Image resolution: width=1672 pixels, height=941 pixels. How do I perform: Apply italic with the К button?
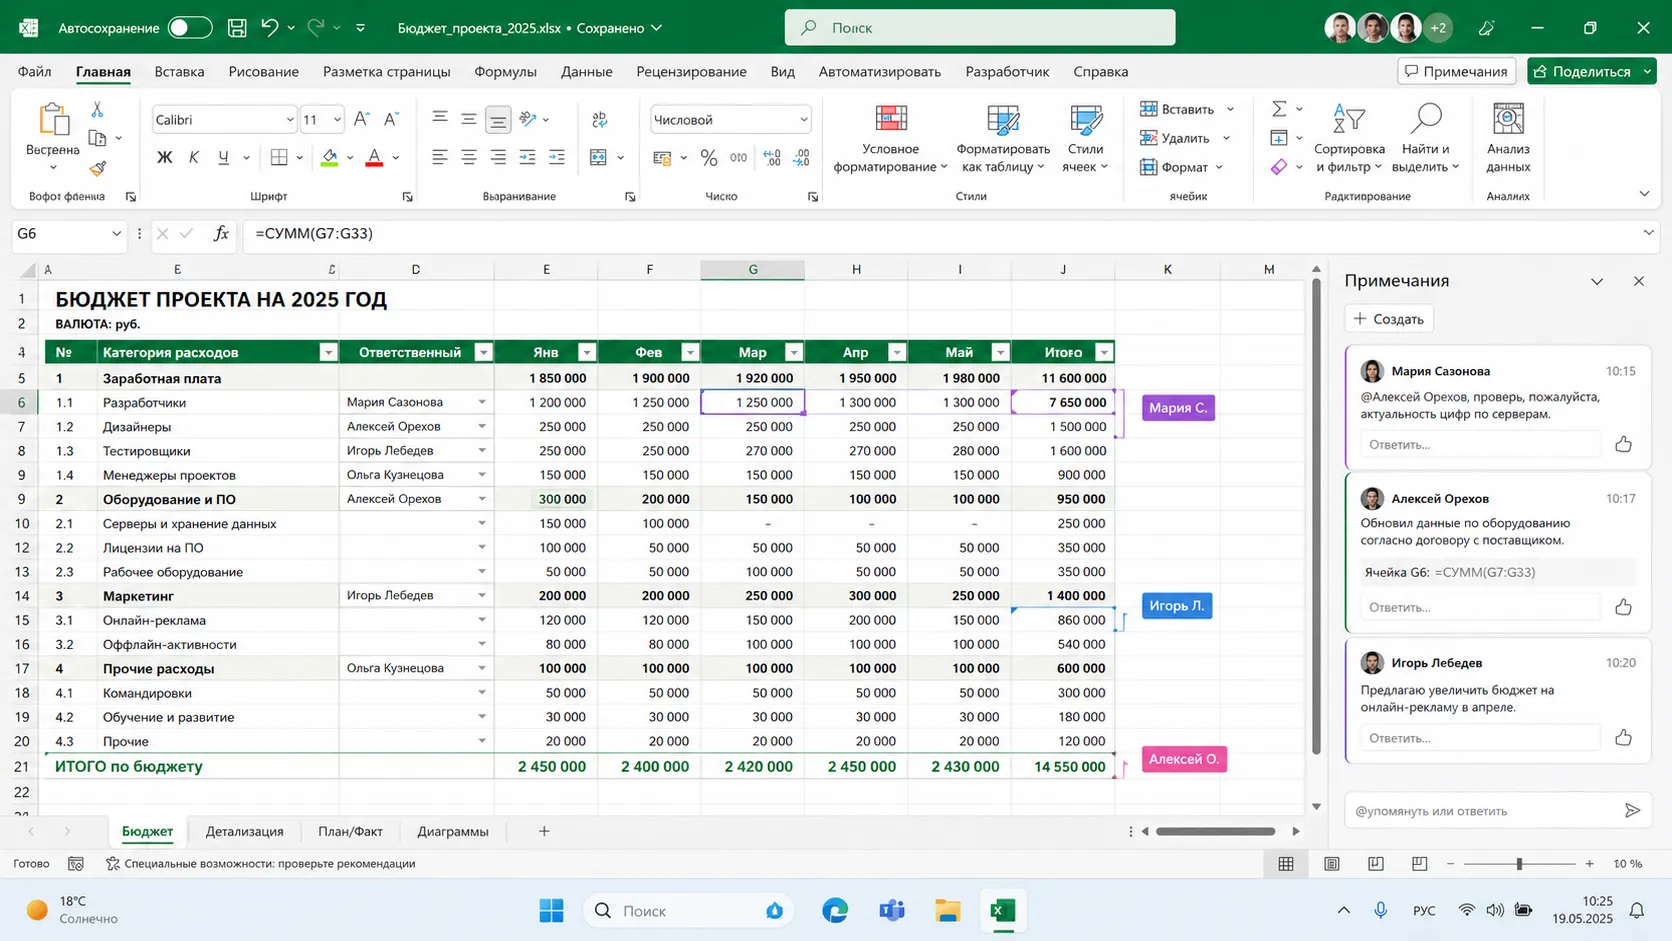pos(194,157)
